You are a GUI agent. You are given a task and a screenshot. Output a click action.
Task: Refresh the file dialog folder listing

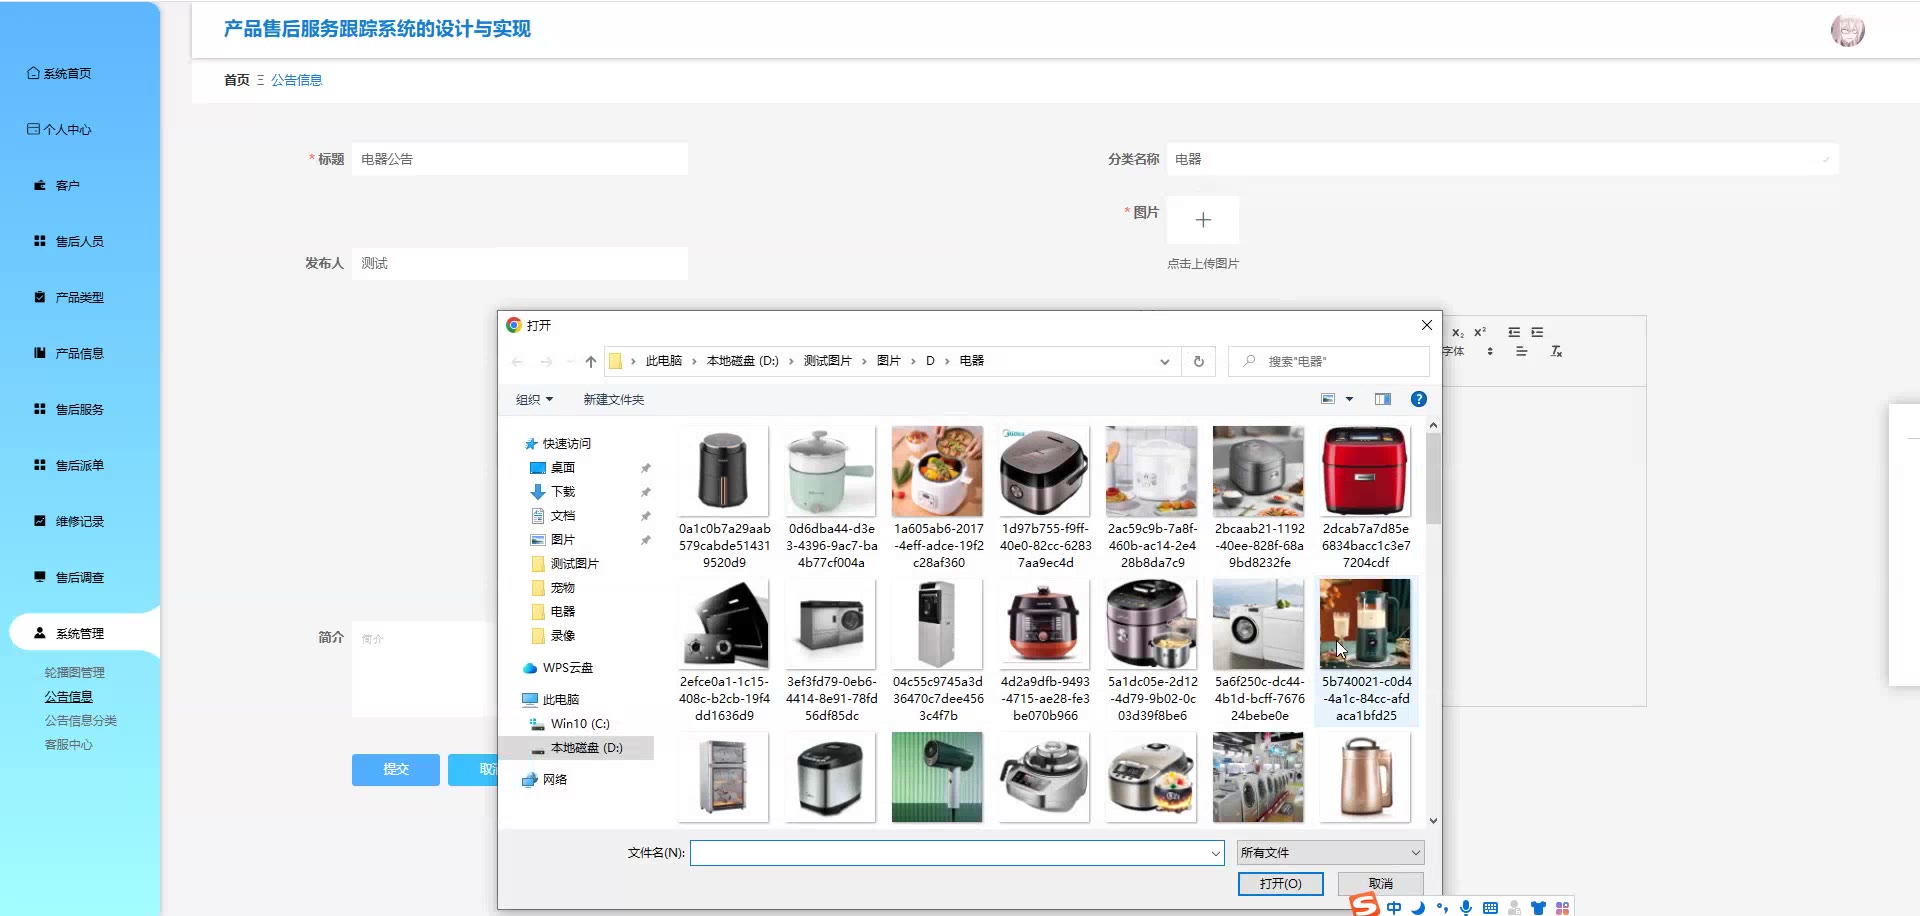click(x=1199, y=362)
